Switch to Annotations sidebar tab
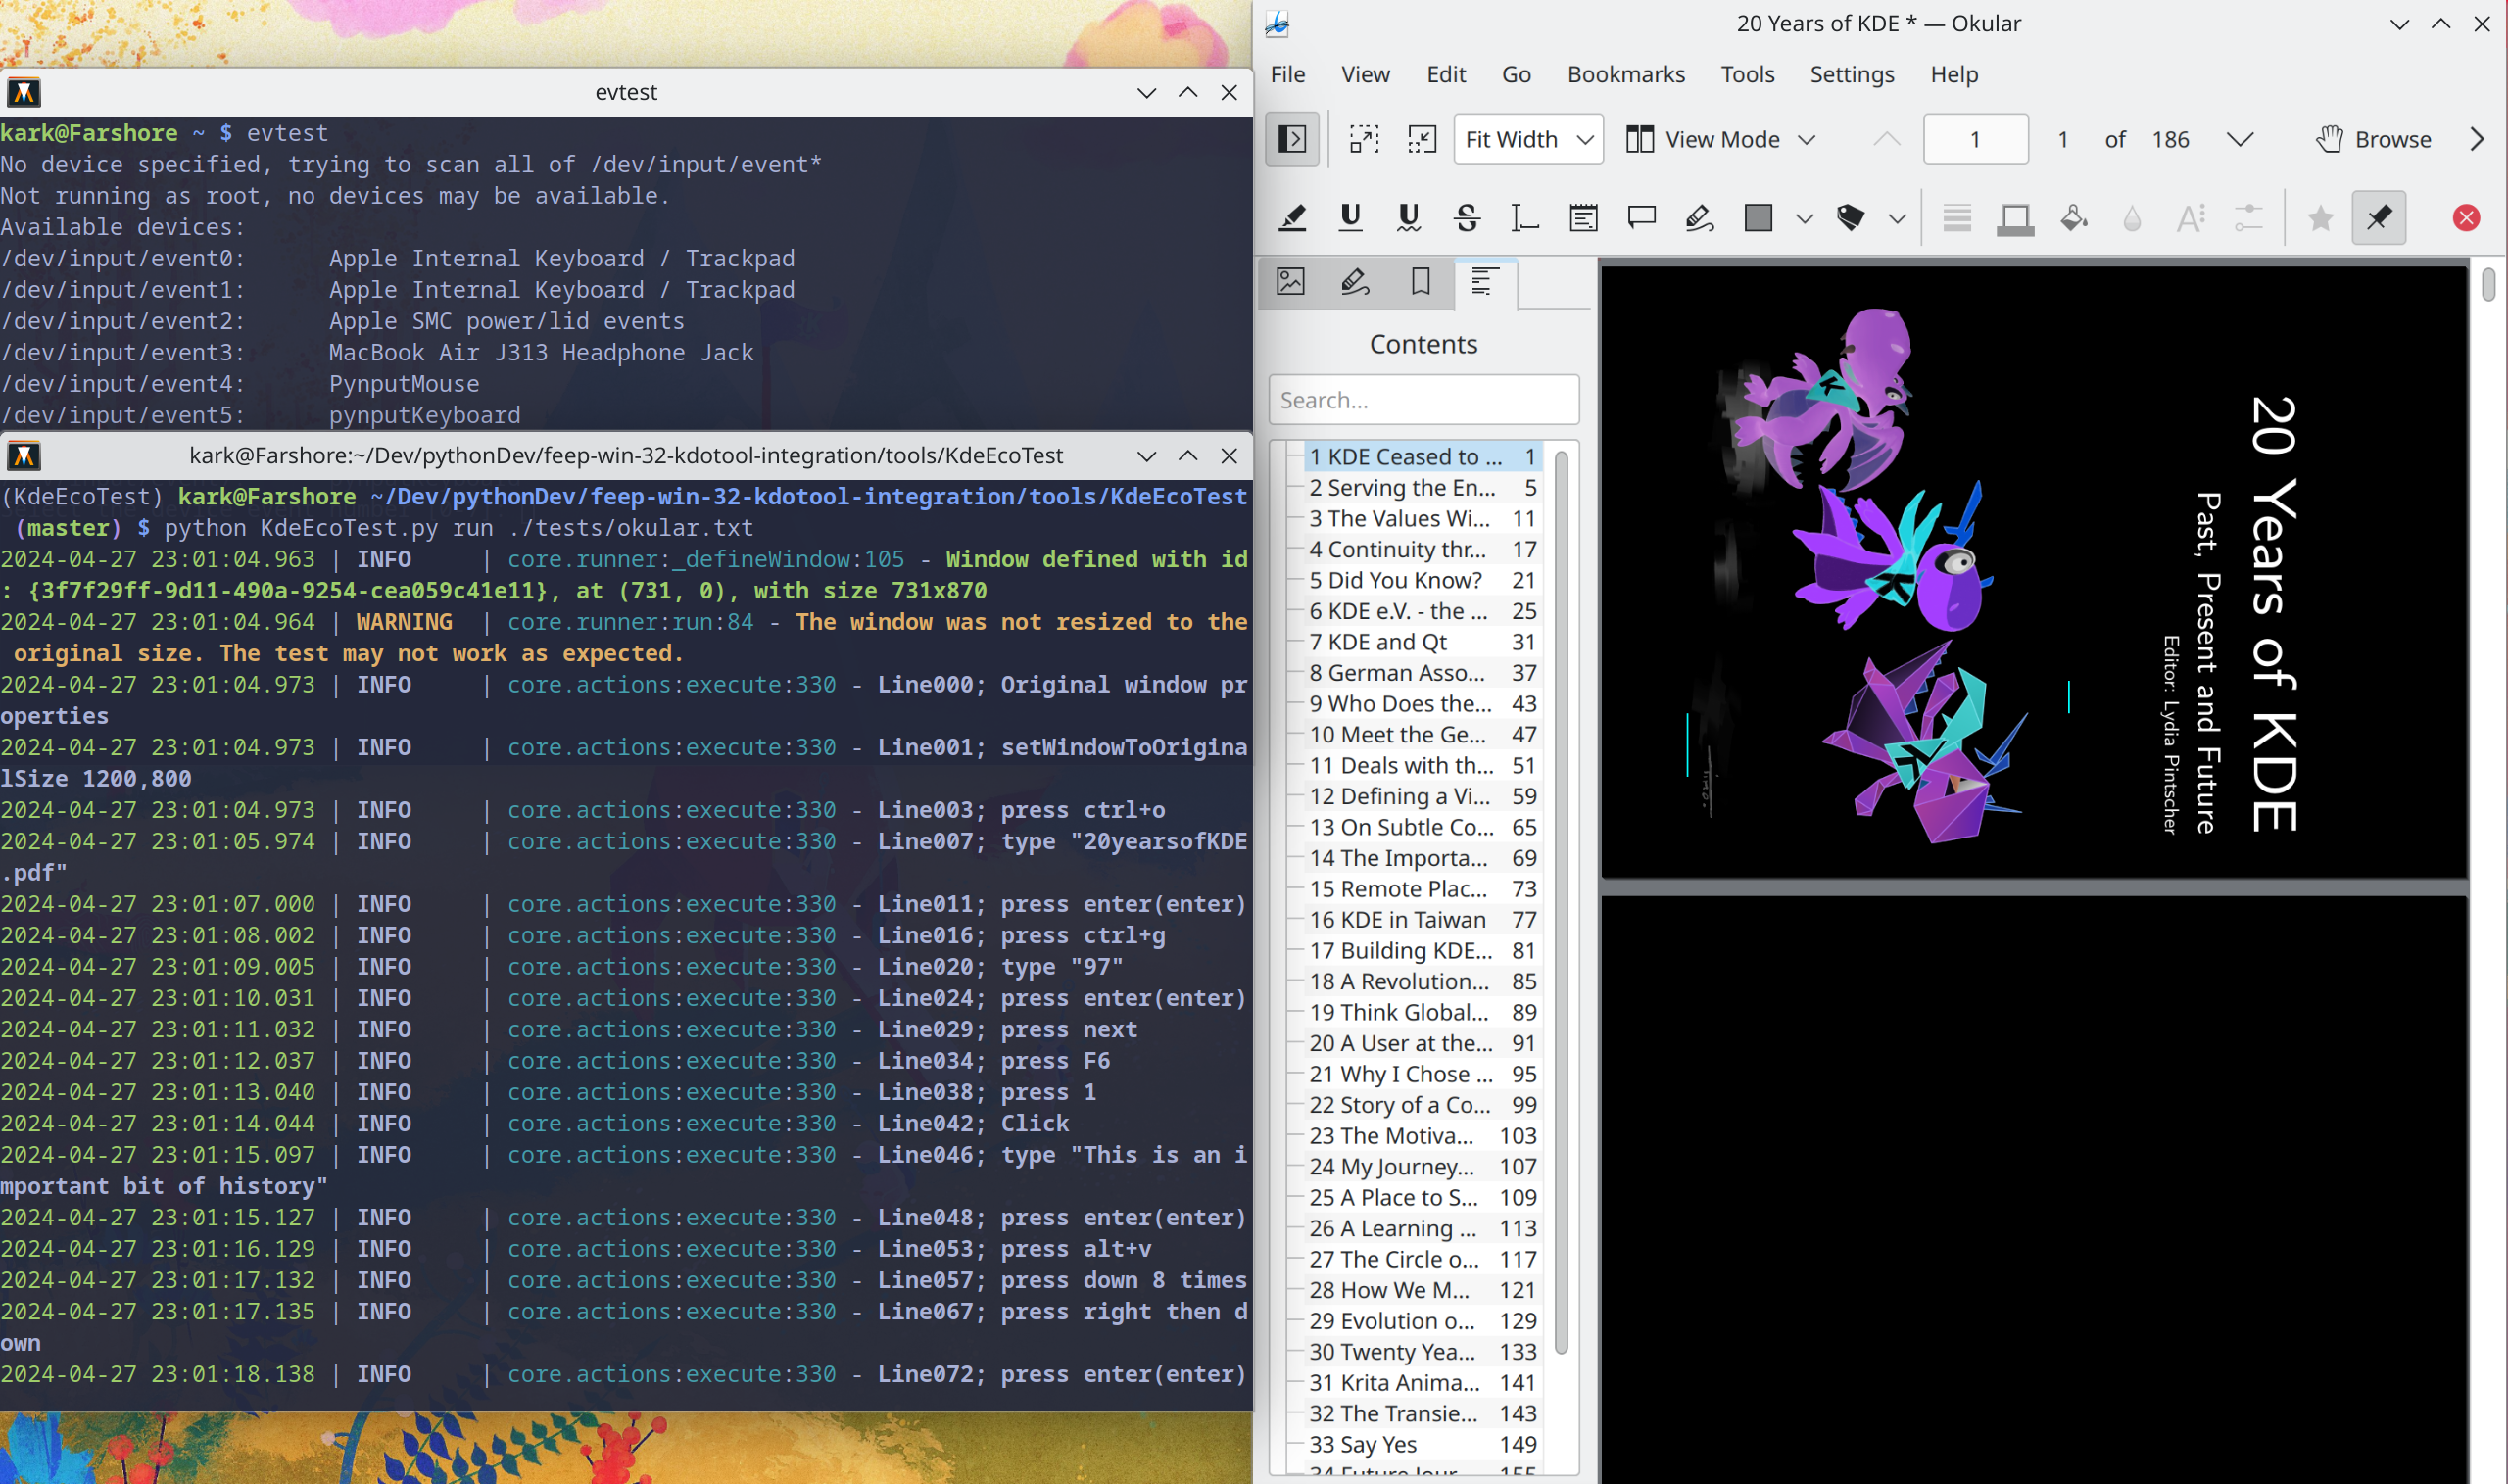 pyautogui.click(x=1355, y=282)
